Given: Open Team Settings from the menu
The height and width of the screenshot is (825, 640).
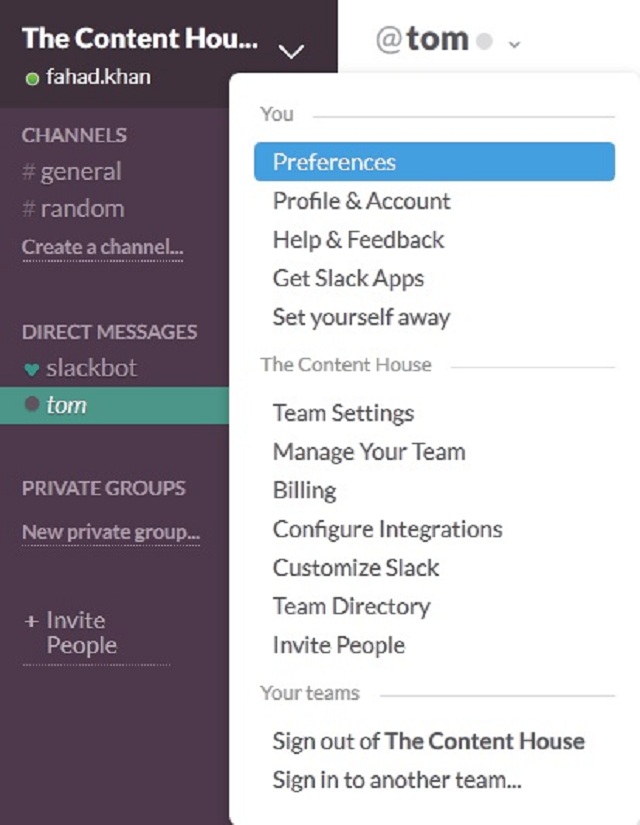Looking at the screenshot, I should pyautogui.click(x=342, y=412).
